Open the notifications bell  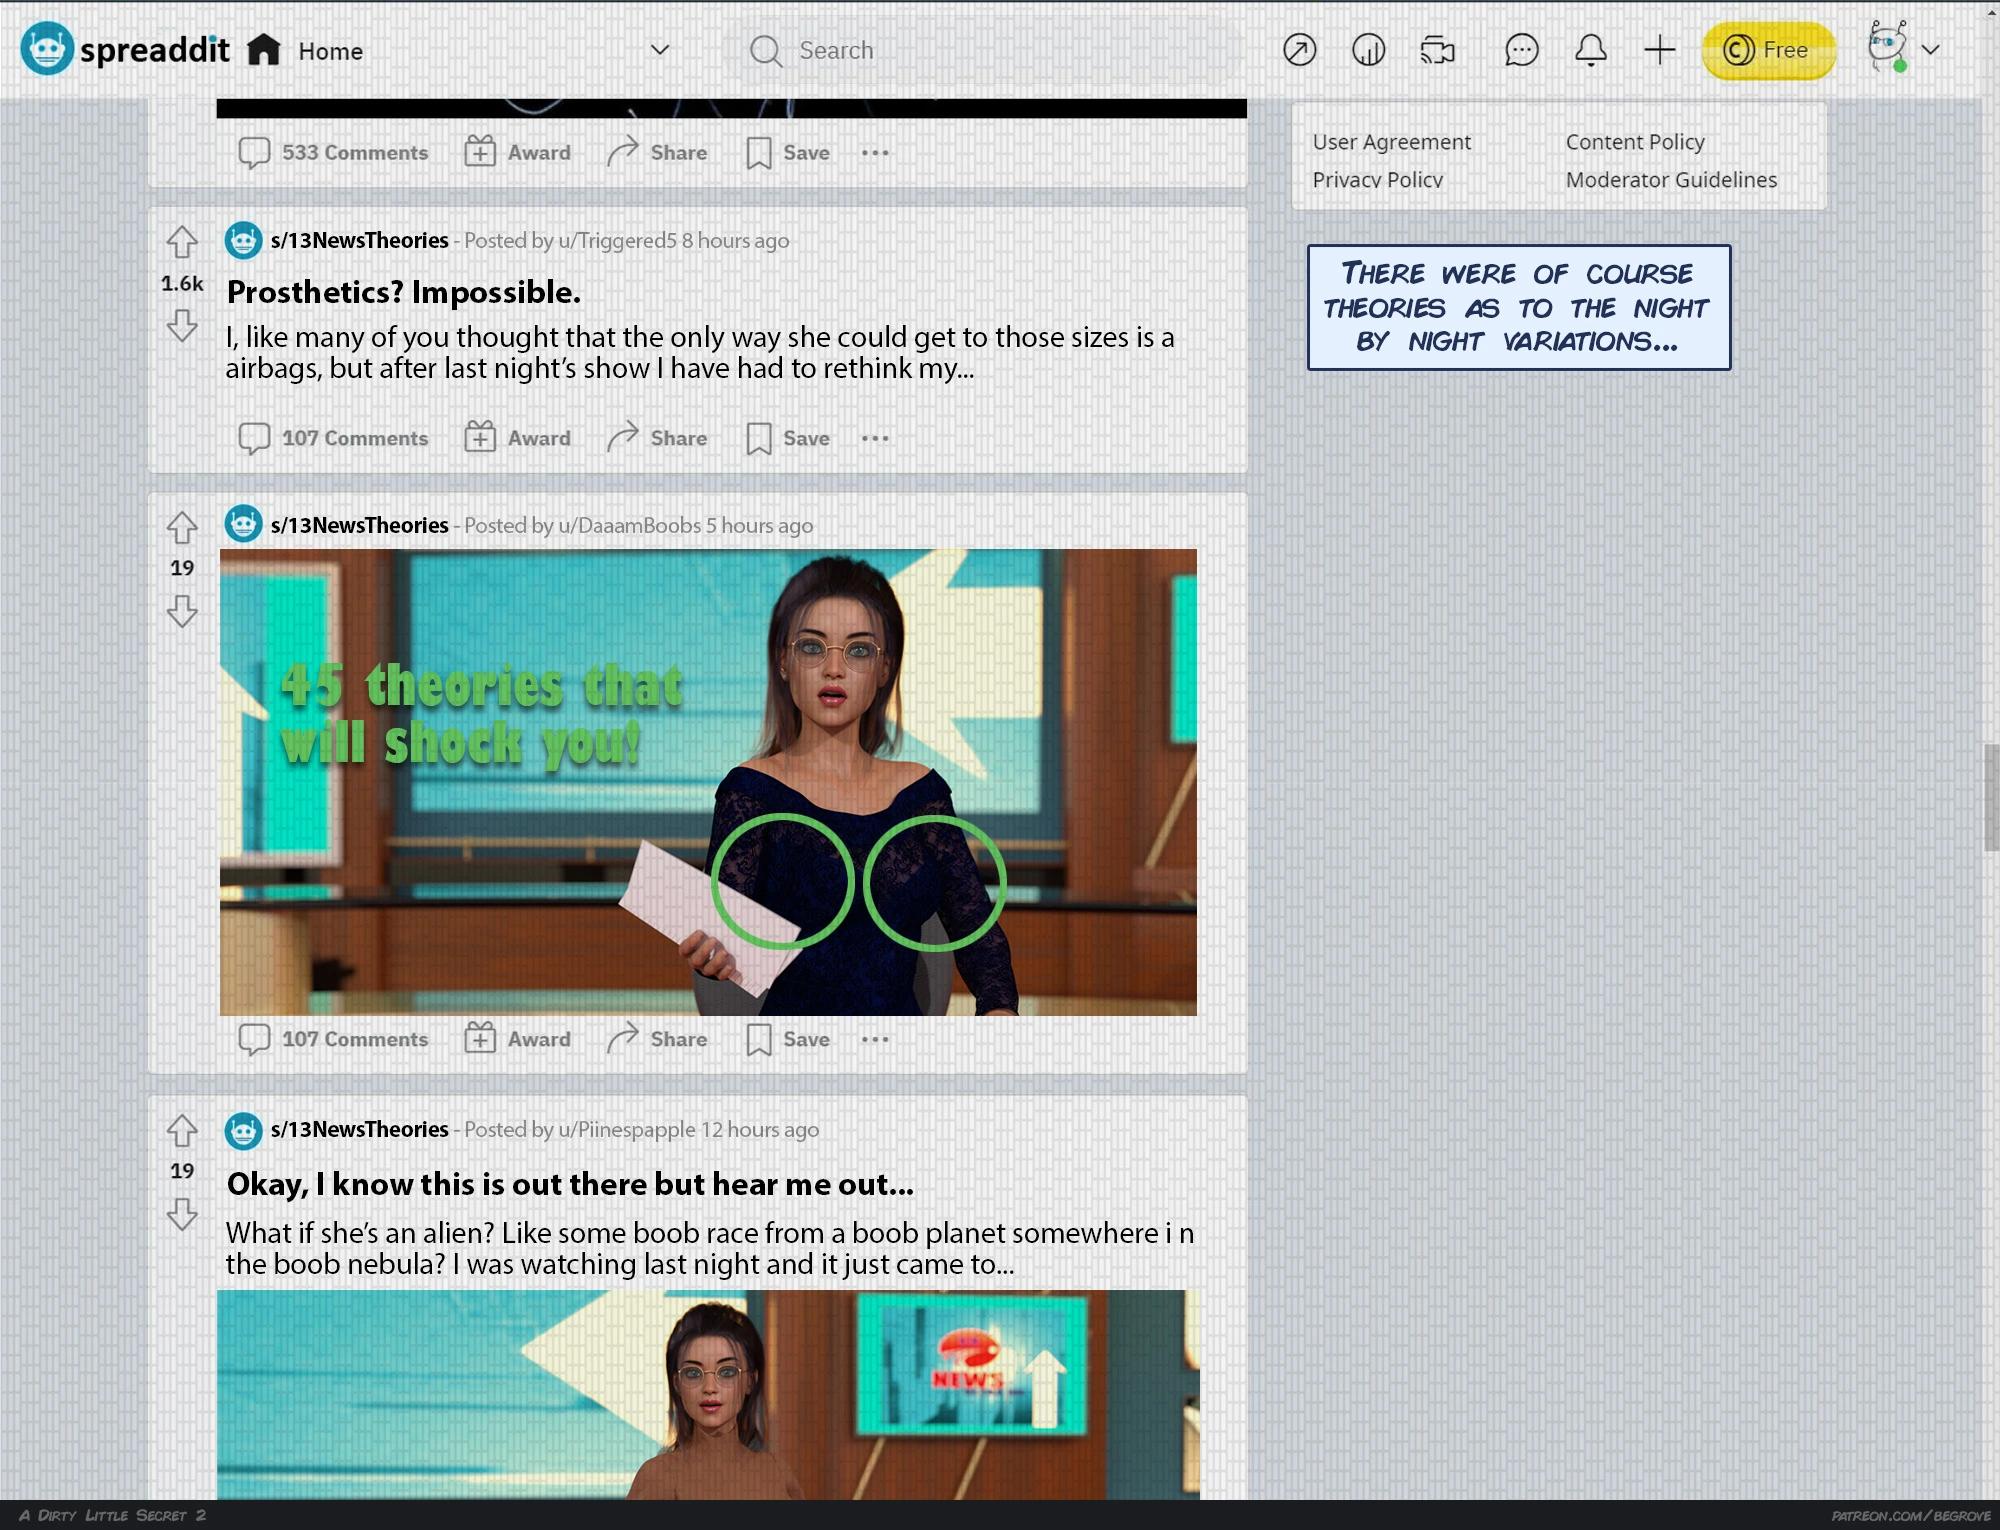point(1590,50)
